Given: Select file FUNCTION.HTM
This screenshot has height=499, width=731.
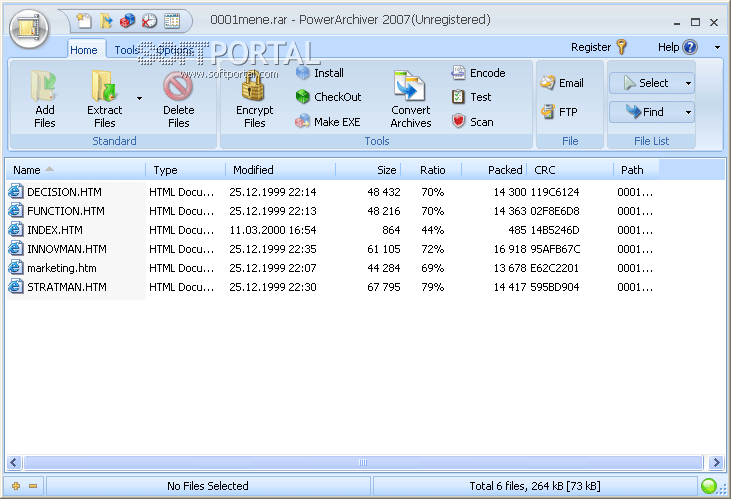Looking at the screenshot, I should click(66, 211).
